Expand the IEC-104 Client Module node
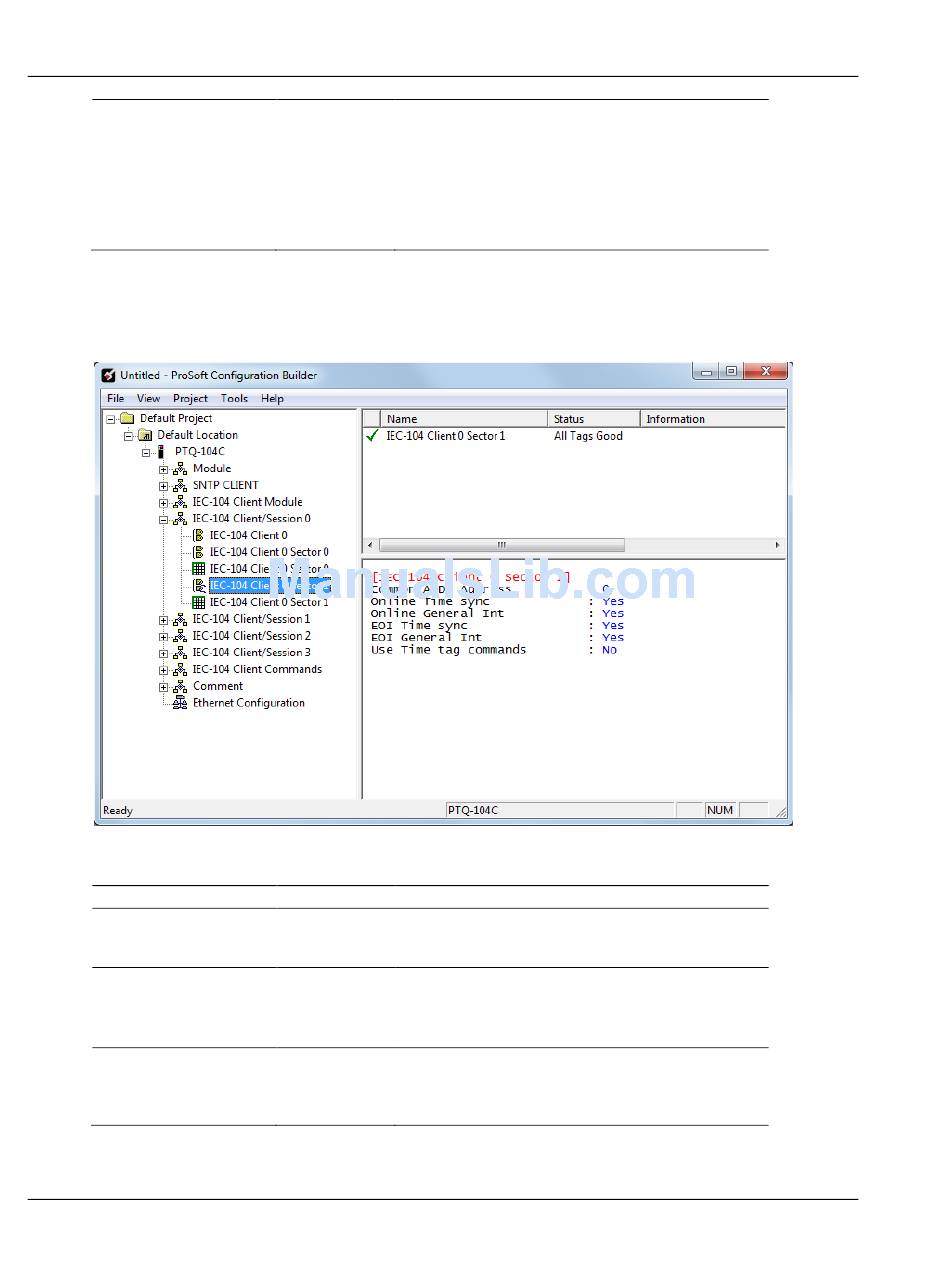The image size is (950, 1267). tap(164, 503)
